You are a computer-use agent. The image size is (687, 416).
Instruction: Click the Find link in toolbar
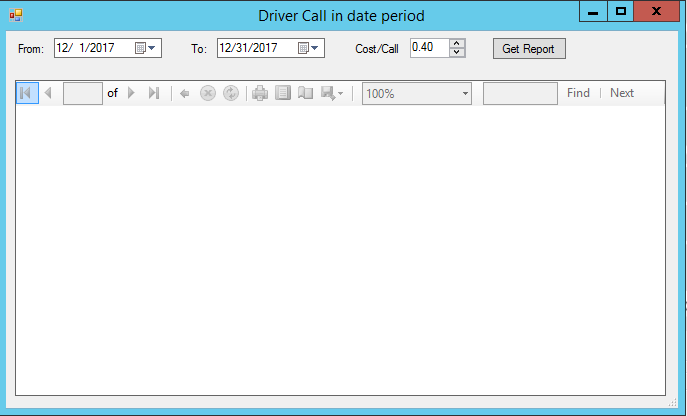tap(578, 93)
